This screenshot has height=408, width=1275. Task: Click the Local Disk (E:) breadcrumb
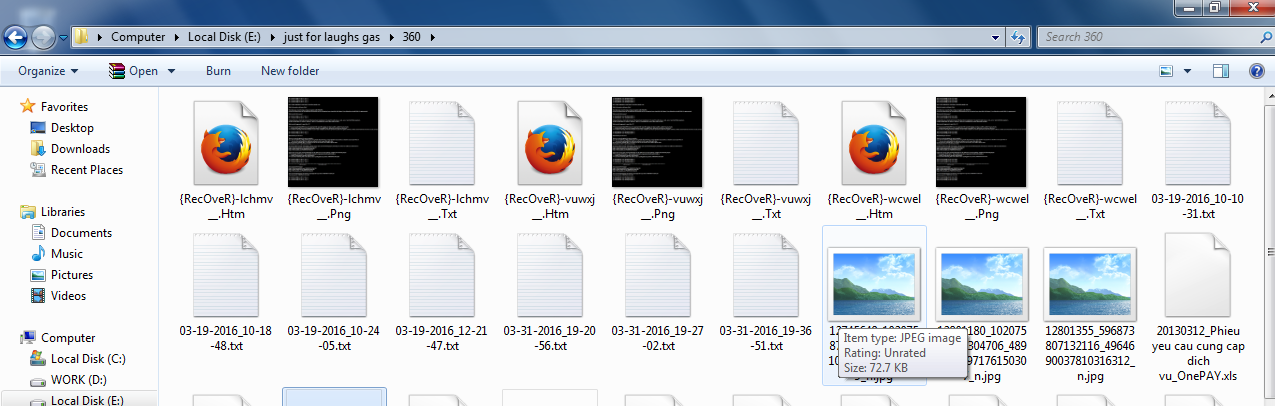[223, 37]
